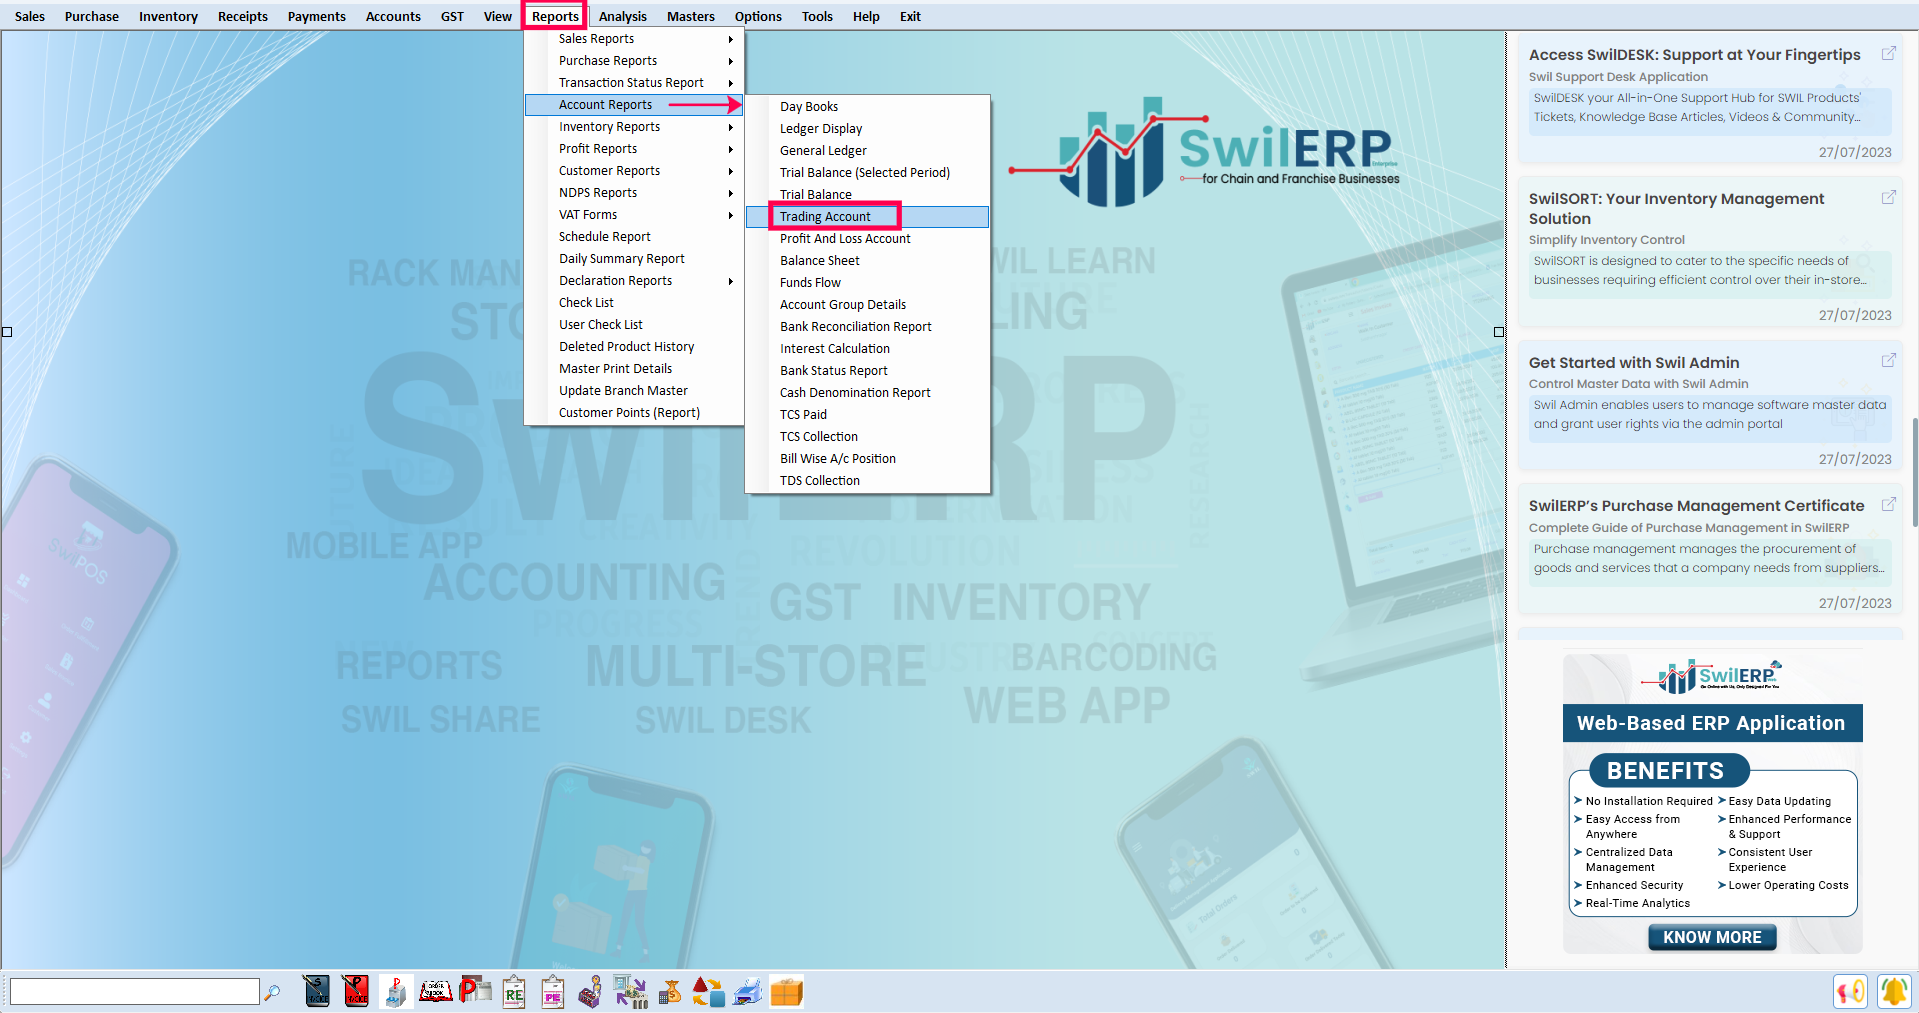Expand the NDPS Reports submenu arrow
Image resolution: width=1919 pixels, height=1013 pixels.
[x=731, y=193]
